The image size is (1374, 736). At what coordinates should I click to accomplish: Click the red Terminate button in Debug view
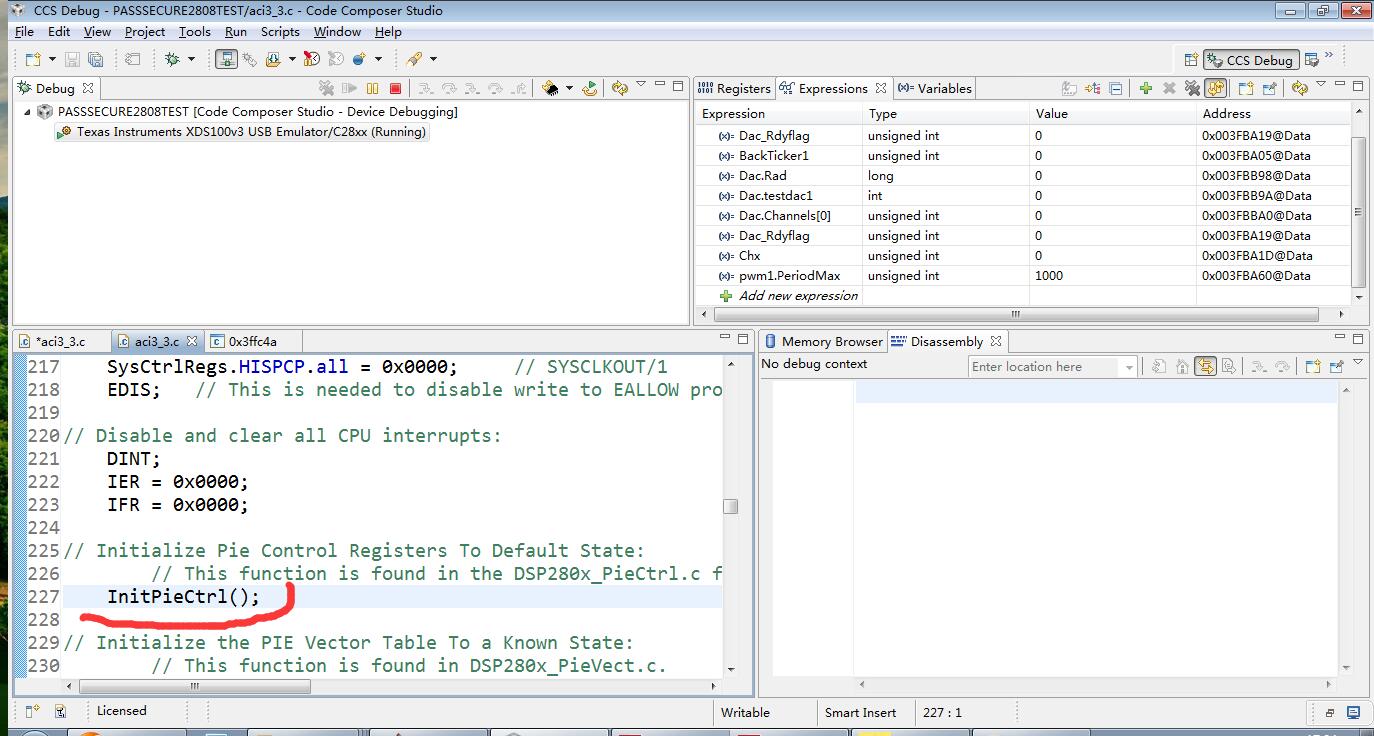(395, 89)
